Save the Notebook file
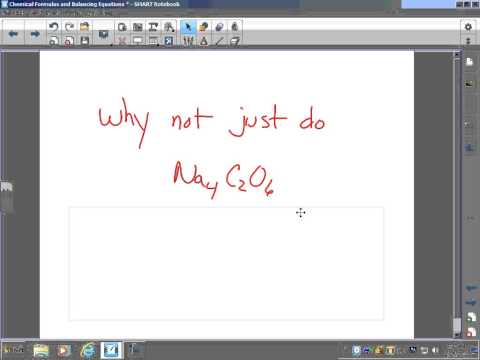The height and width of the screenshot is (360, 480). pos(85,41)
